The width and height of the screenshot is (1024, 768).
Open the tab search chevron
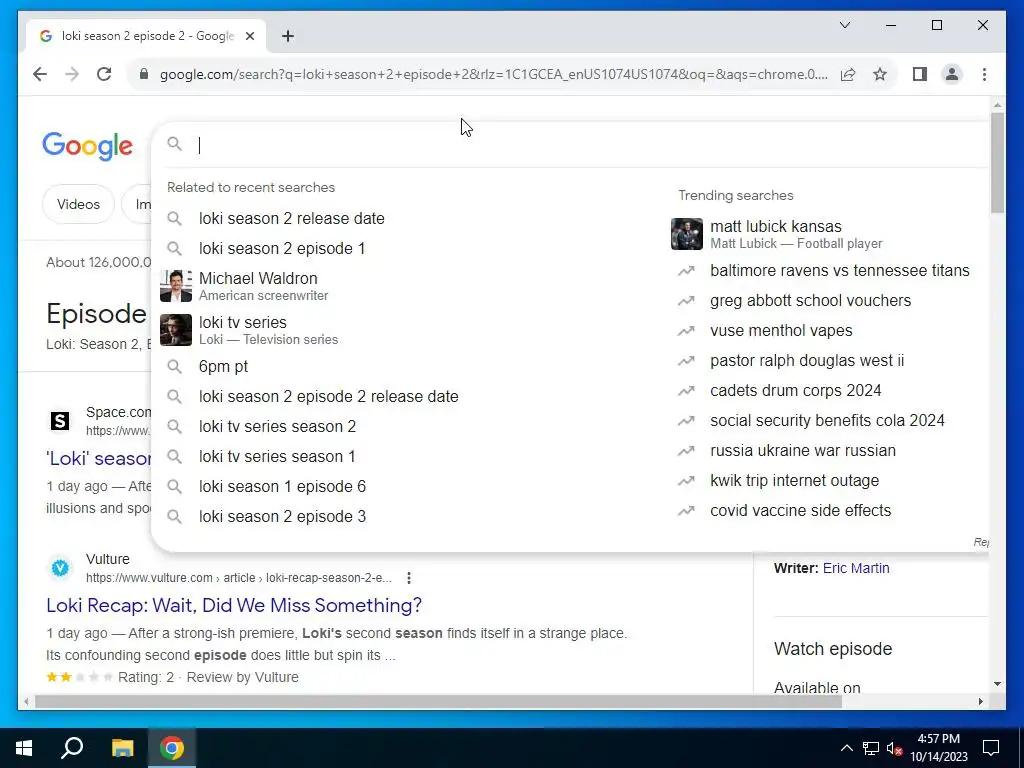coord(844,25)
